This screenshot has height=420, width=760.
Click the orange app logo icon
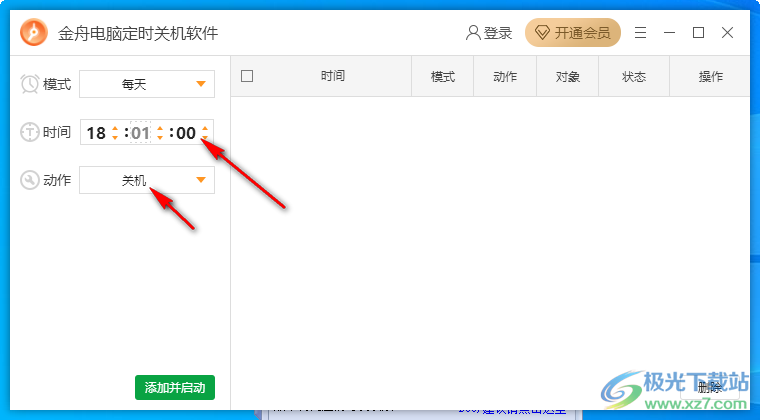click(34, 32)
